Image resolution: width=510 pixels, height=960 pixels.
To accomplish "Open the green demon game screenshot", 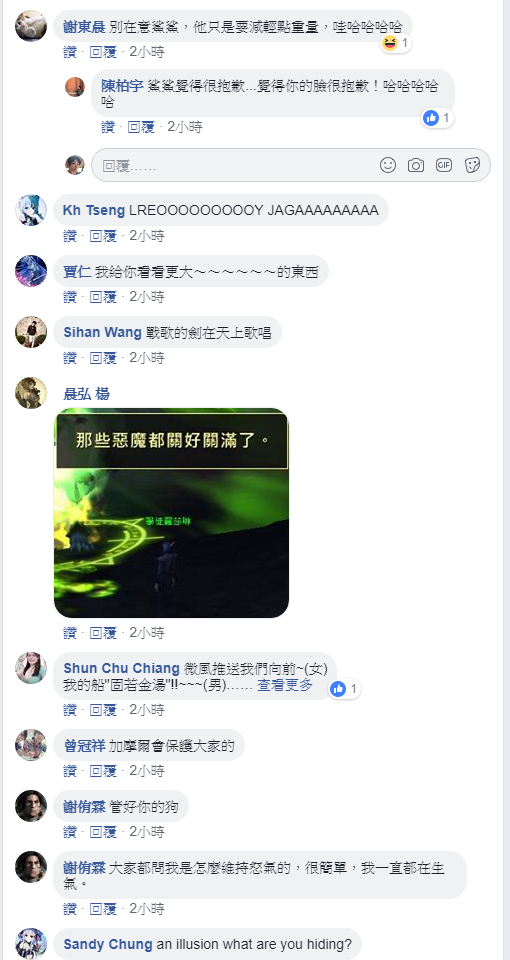I will [171, 513].
